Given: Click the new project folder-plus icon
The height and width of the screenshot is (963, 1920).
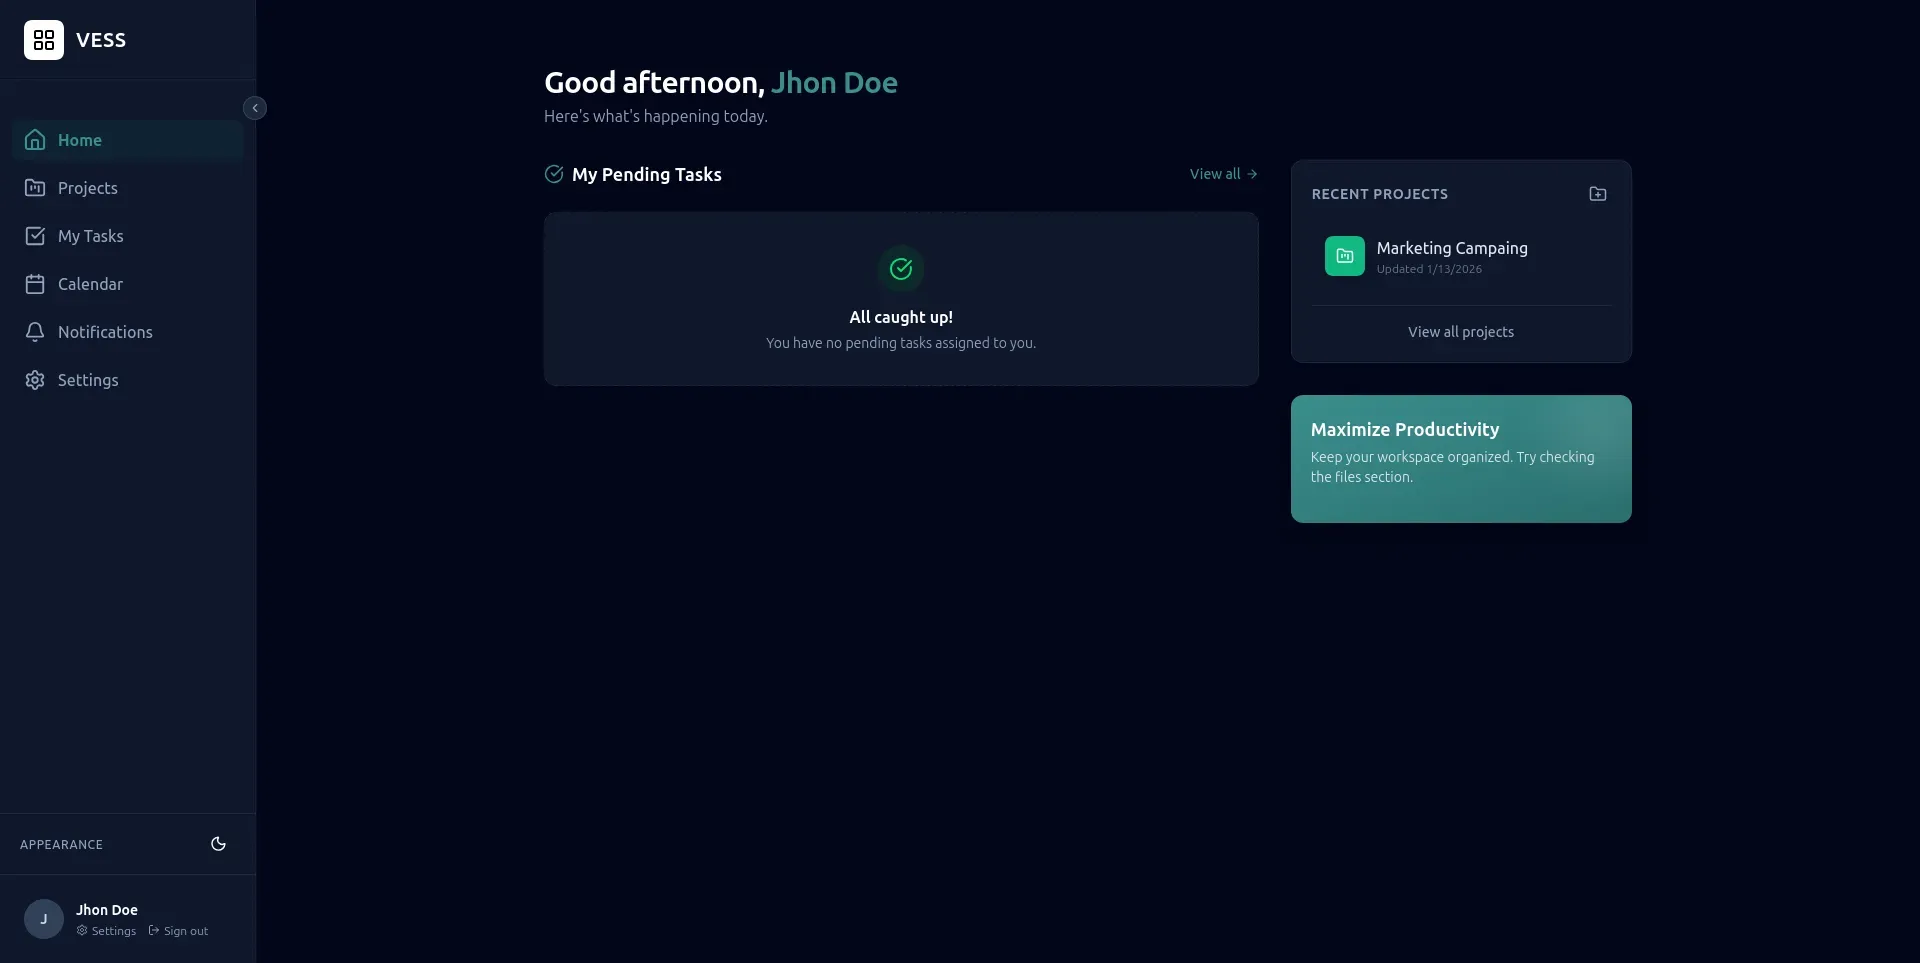Looking at the screenshot, I should pyautogui.click(x=1597, y=194).
